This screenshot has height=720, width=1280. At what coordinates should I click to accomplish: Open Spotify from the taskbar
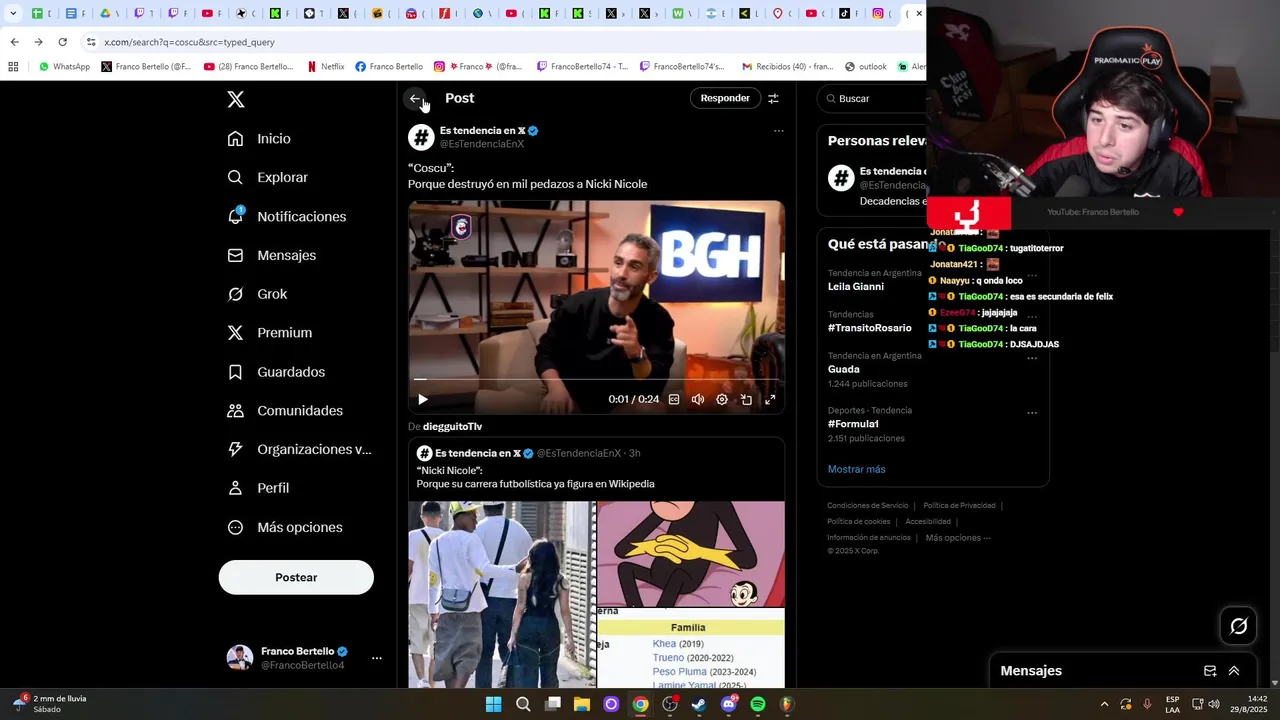point(758,704)
